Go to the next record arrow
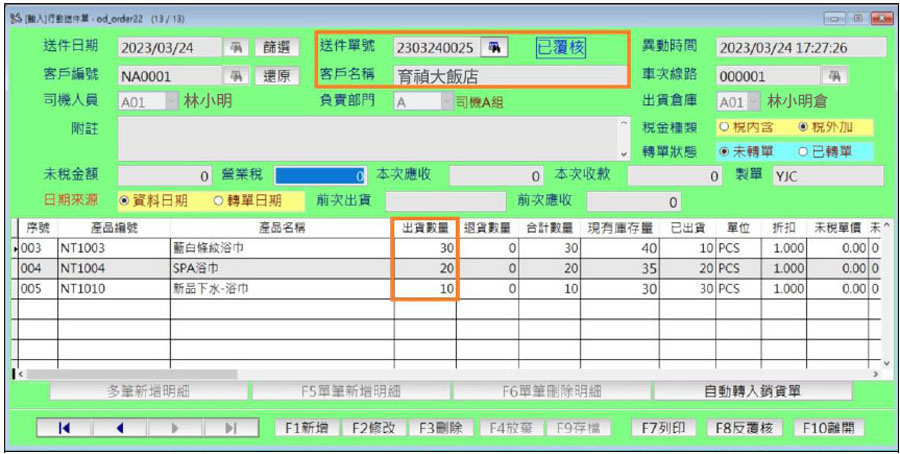The width and height of the screenshot is (900, 454). click(176, 428)
